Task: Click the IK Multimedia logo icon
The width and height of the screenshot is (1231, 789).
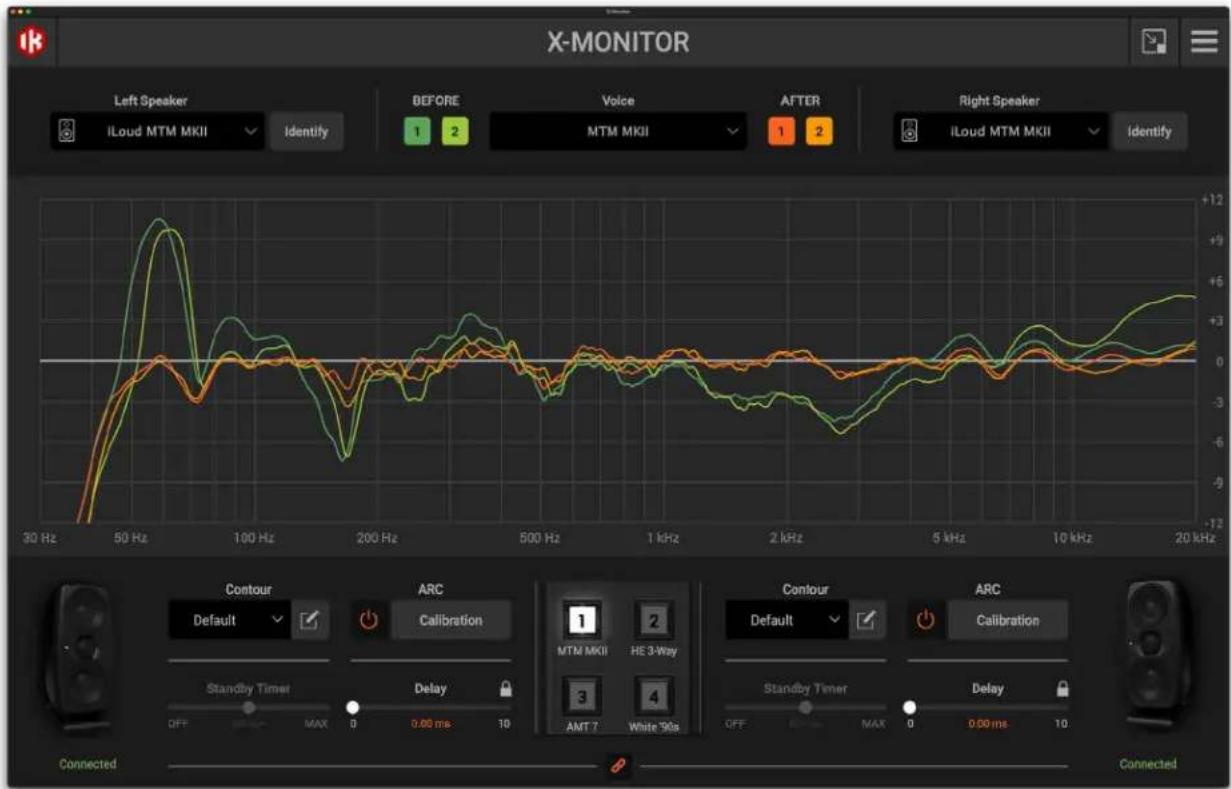Action: [x=30, y=43]
